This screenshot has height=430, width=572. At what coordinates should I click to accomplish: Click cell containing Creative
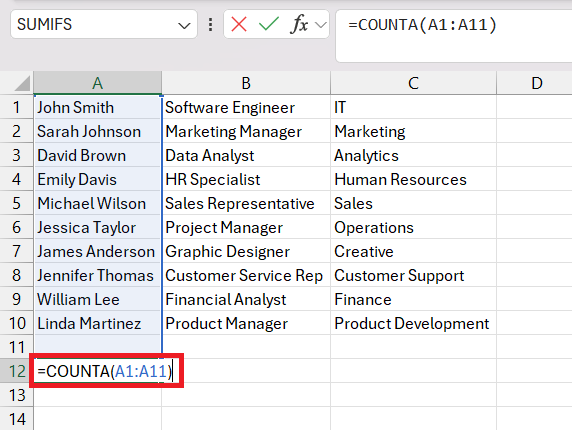pyautogui.click(x=413, y=251)
